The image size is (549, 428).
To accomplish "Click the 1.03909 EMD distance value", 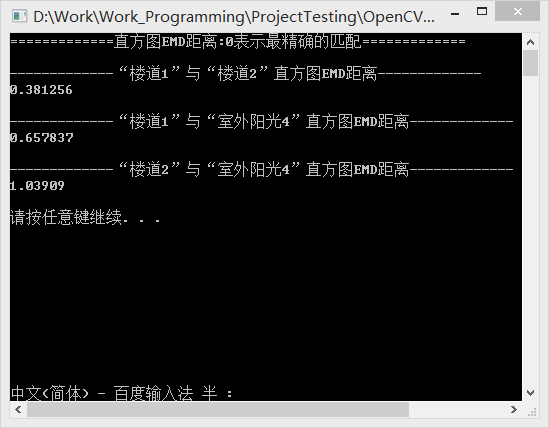I will [x=37, y=186].
